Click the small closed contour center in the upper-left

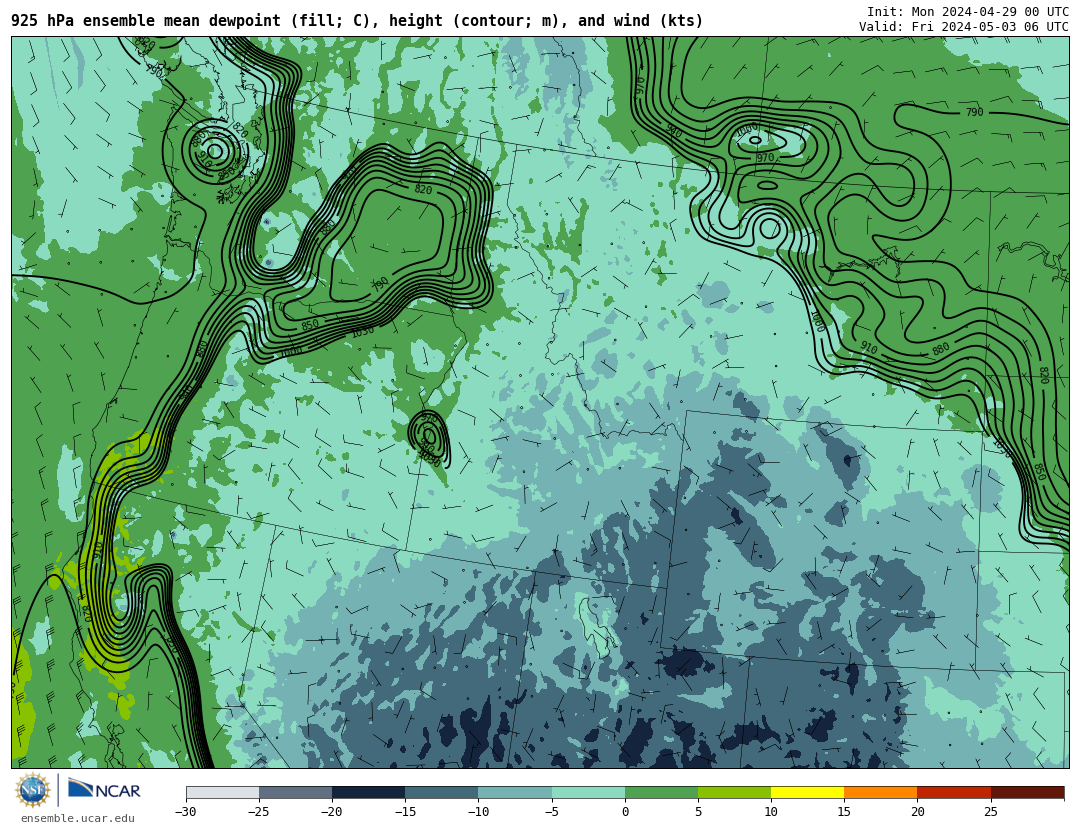[x=214, y=151]
